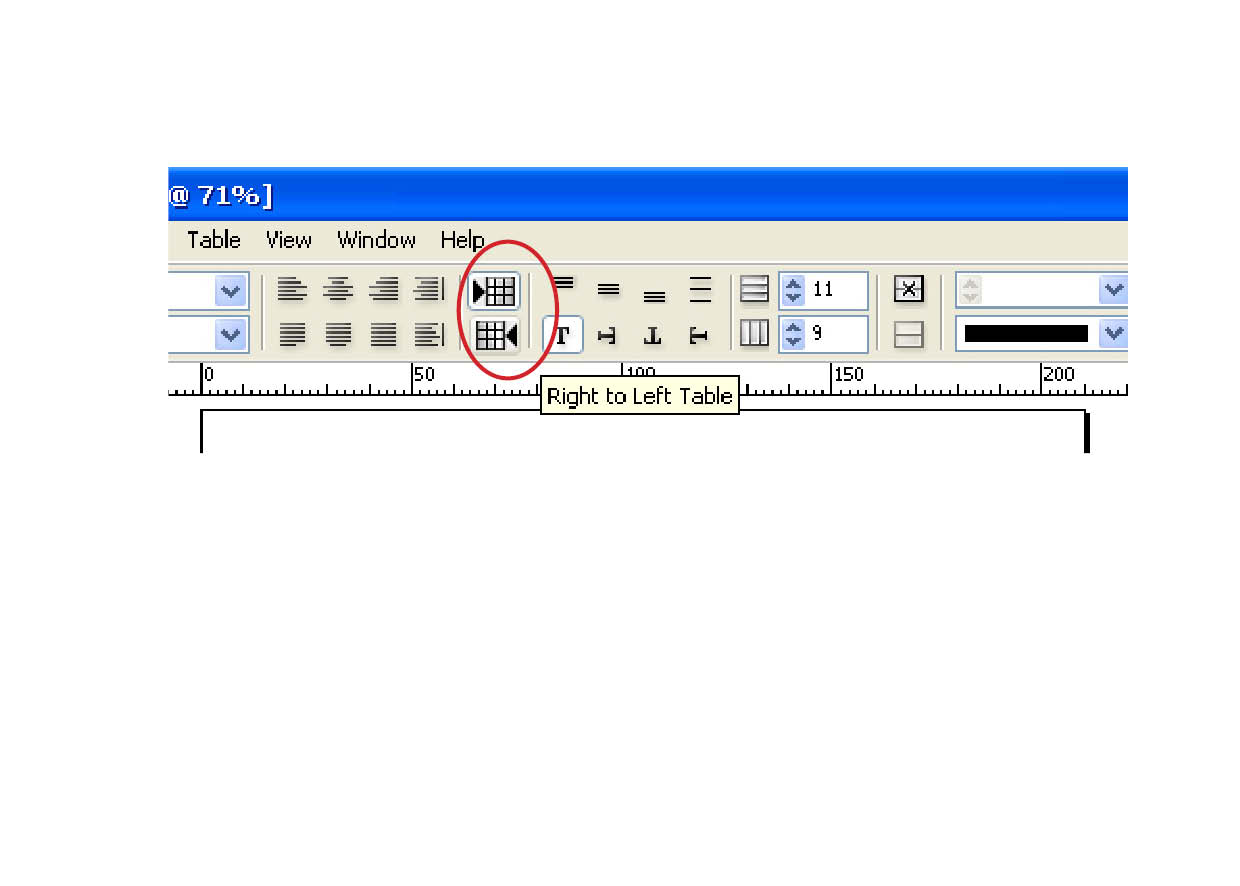Rotate cell text 90 degrees
1240x886 pixels.
pos(607,336)
